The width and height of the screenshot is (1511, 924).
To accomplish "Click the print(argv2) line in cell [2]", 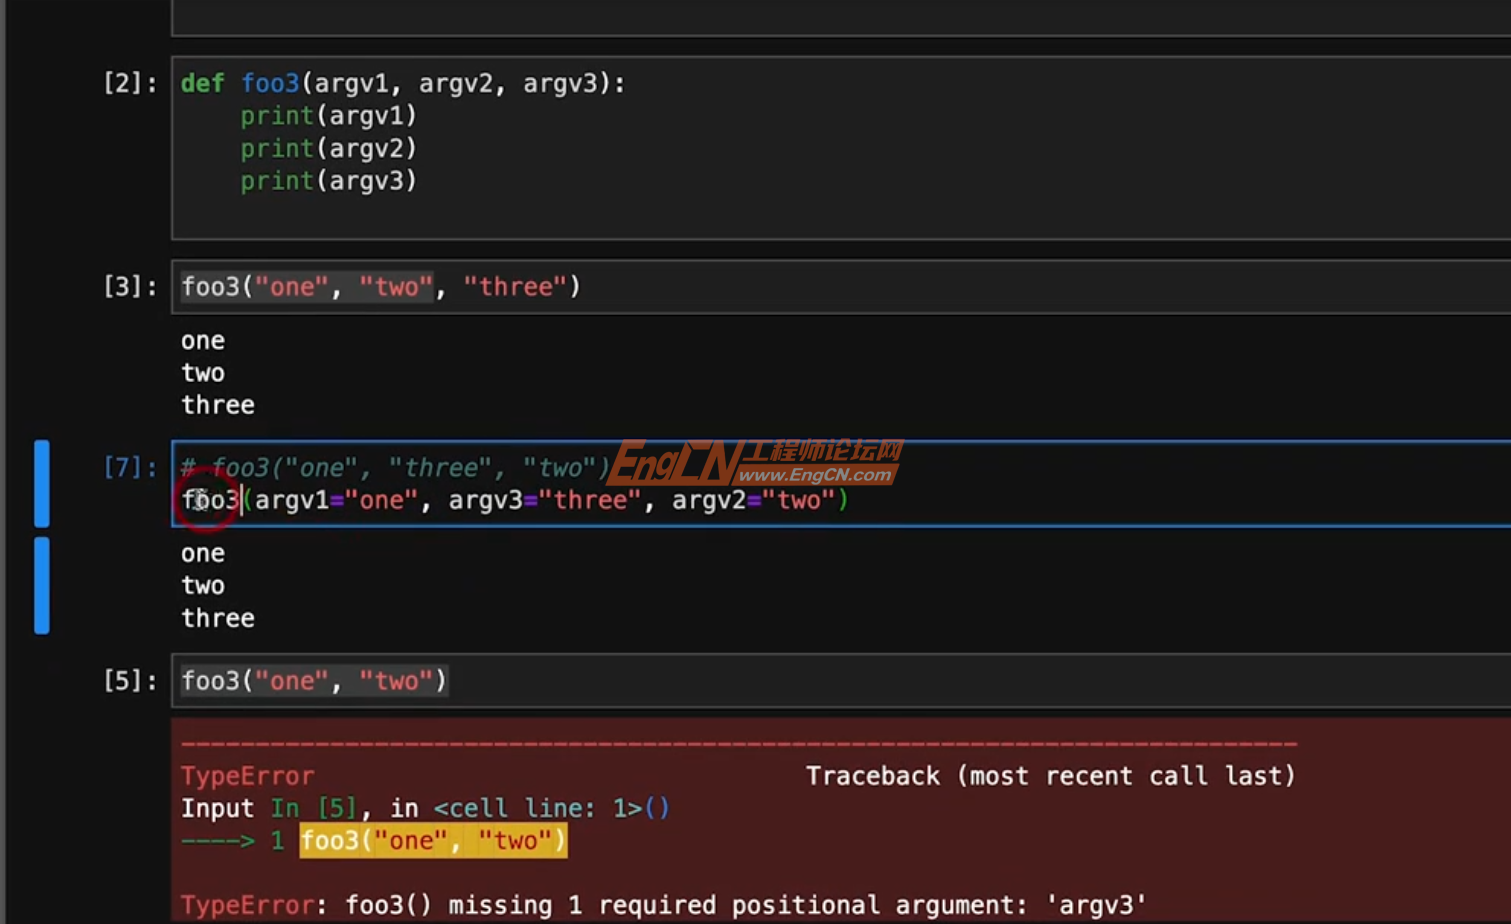I will 329,148.
